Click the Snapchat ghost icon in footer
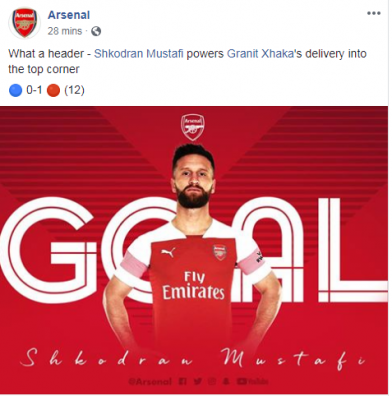 [x=226, y=381]
